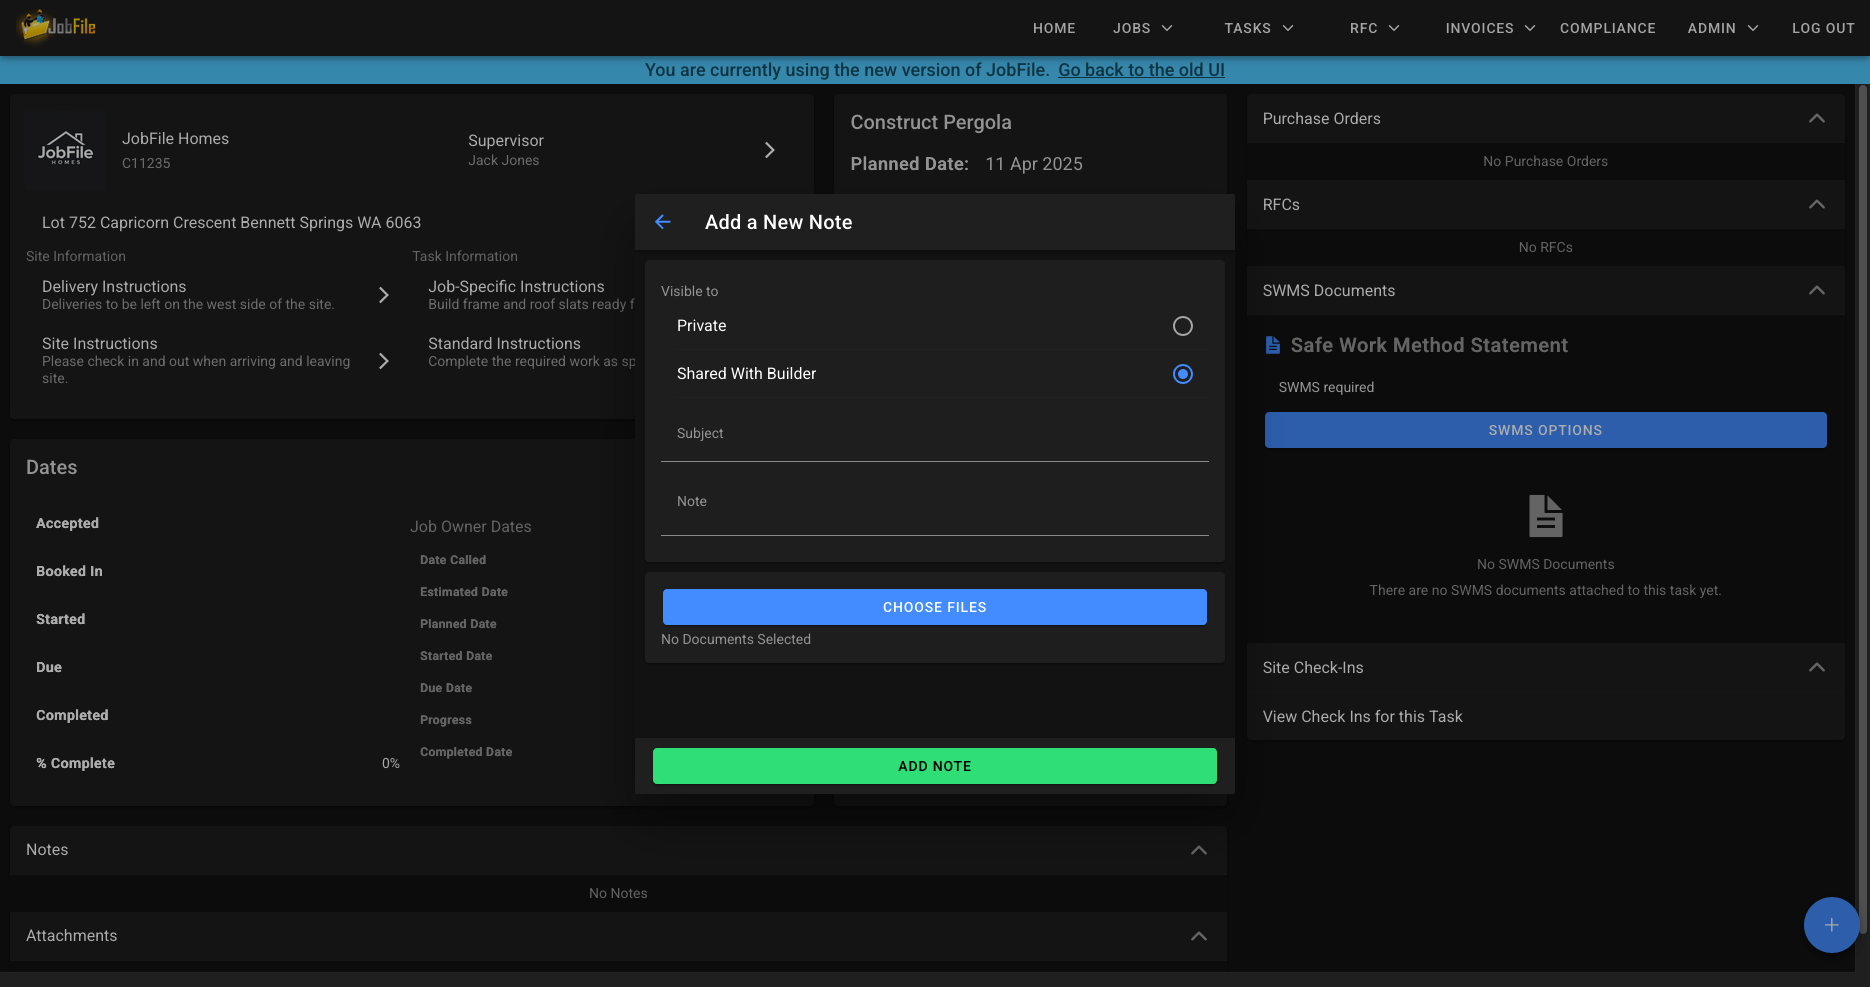
Task: Click Log Out in the navigation bar
Action: coord(1823,28)
